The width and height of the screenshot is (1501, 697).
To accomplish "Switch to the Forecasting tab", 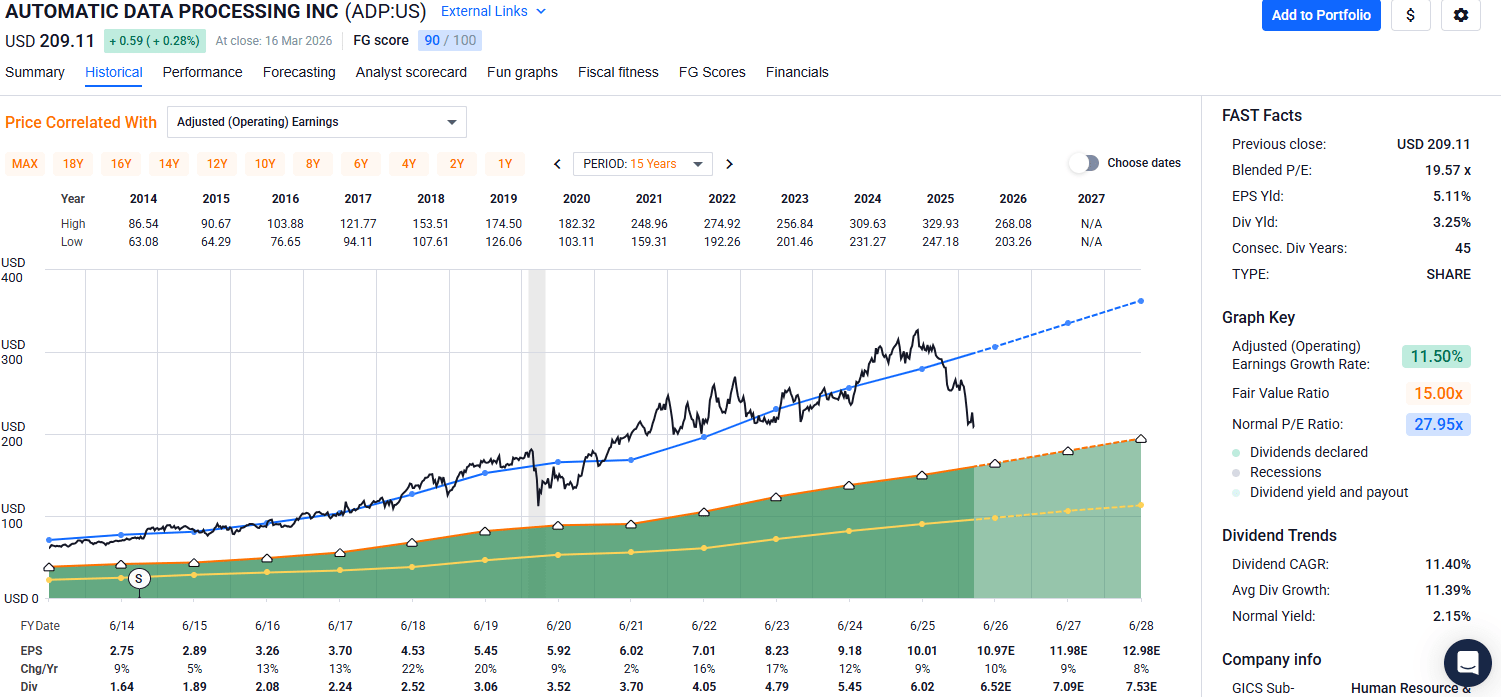I will tap(299, 72).
